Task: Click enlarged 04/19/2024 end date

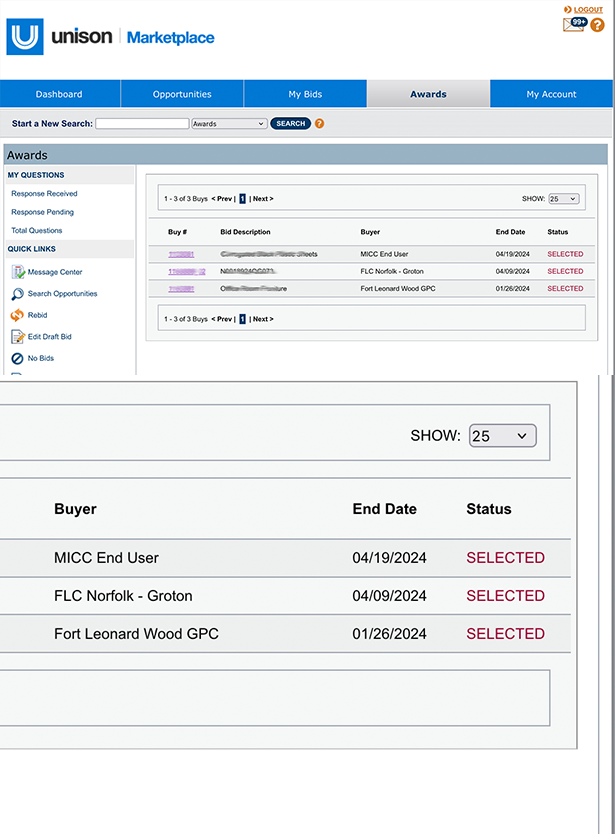Action: click(x=389, y=557)
